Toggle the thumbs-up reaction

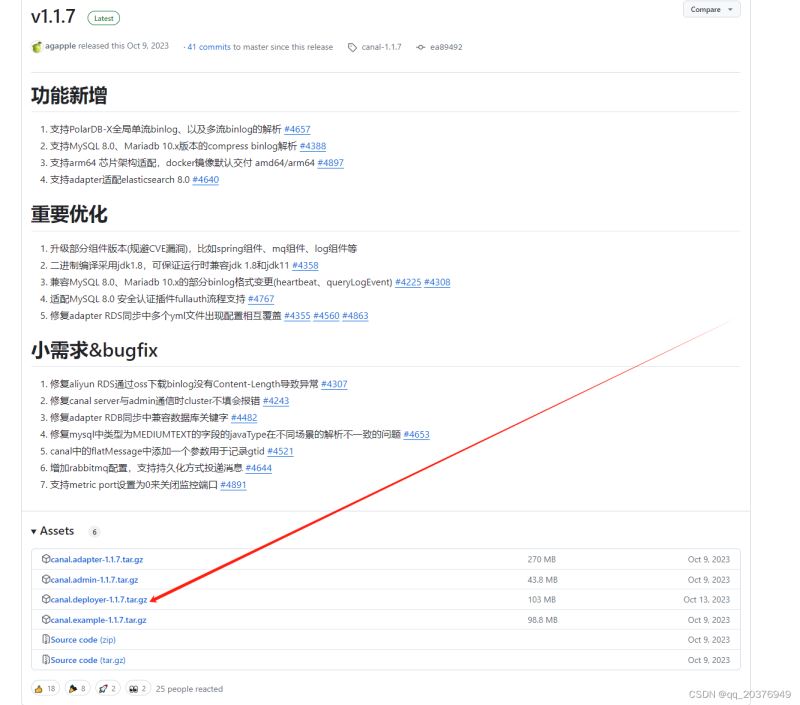click(47, 688)
